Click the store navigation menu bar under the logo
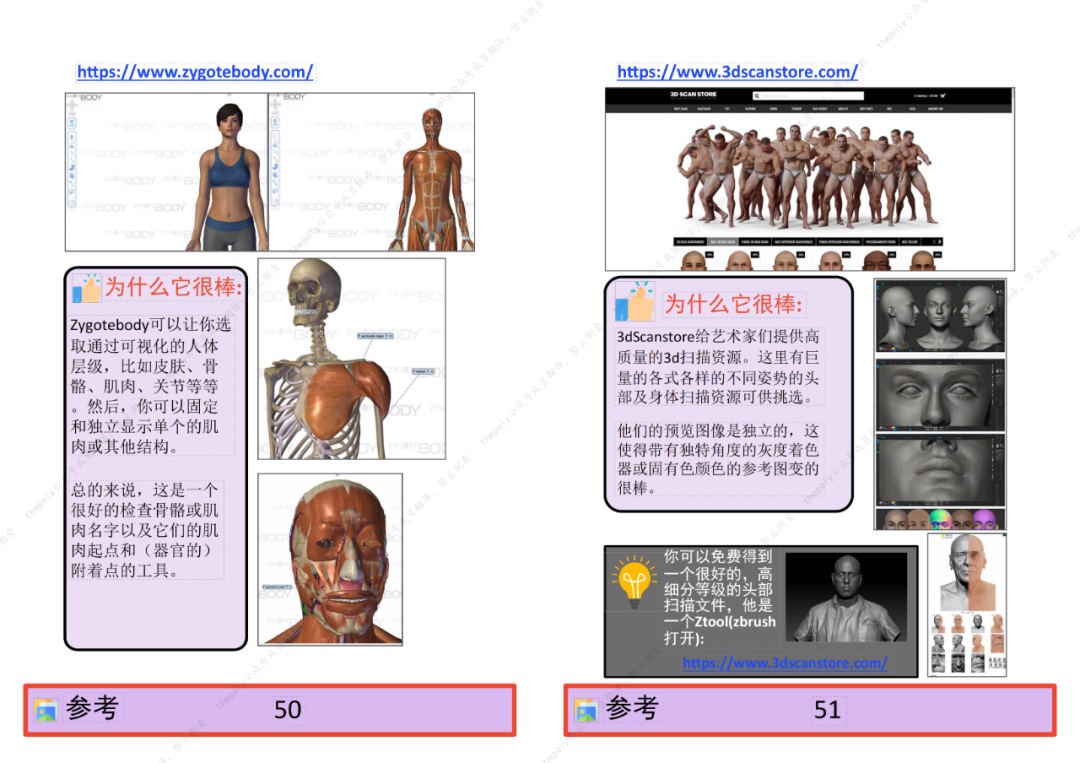The image size is (1080, 763). point(808,108)
